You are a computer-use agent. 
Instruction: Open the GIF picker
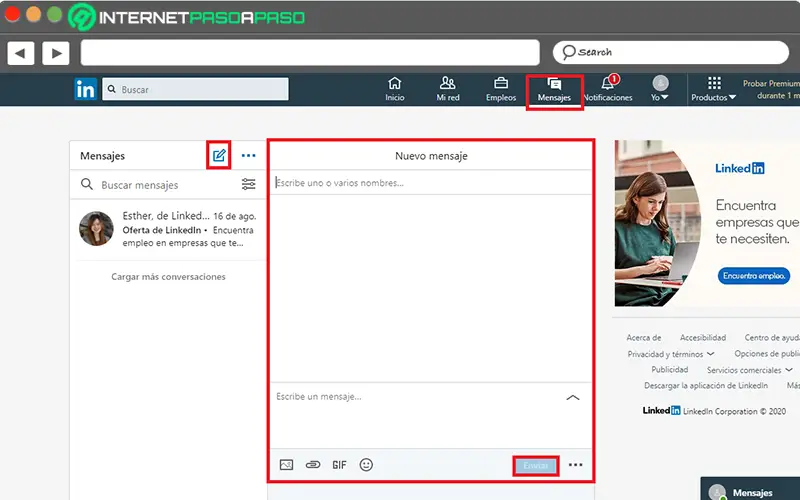click(x=339, y=465)
